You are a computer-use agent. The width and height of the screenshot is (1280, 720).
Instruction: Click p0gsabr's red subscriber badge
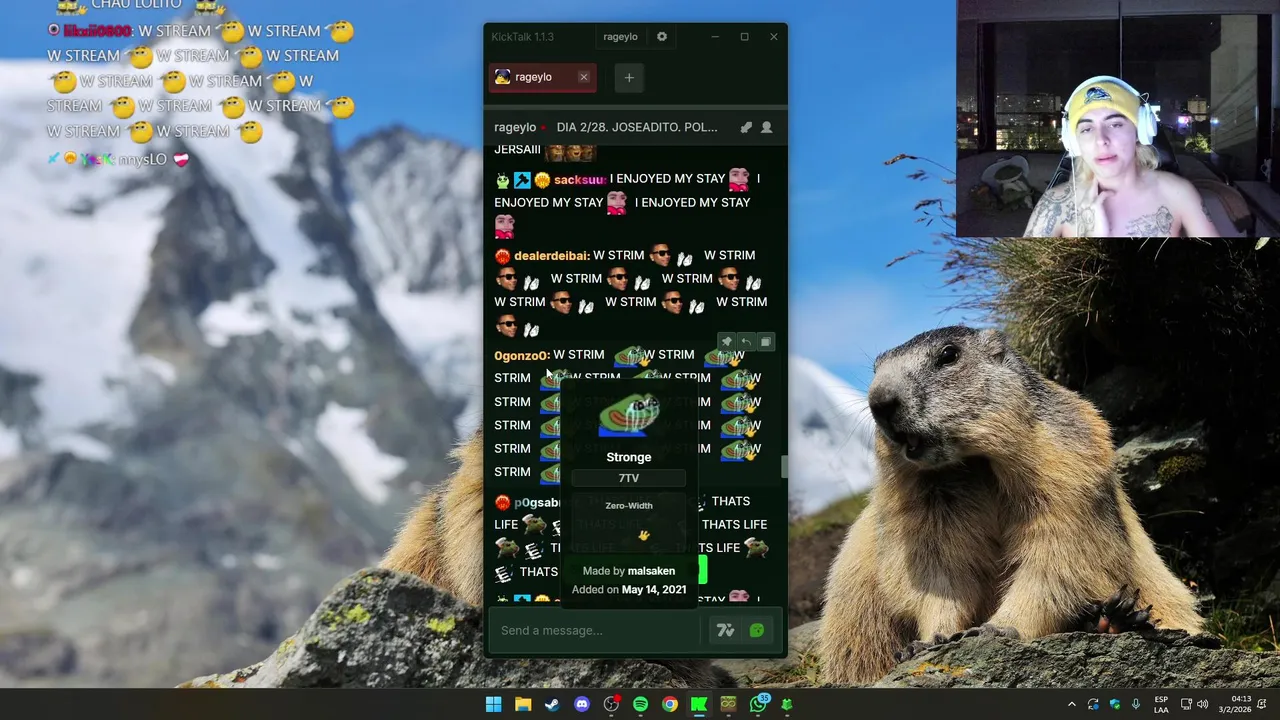tap(502, 502)
